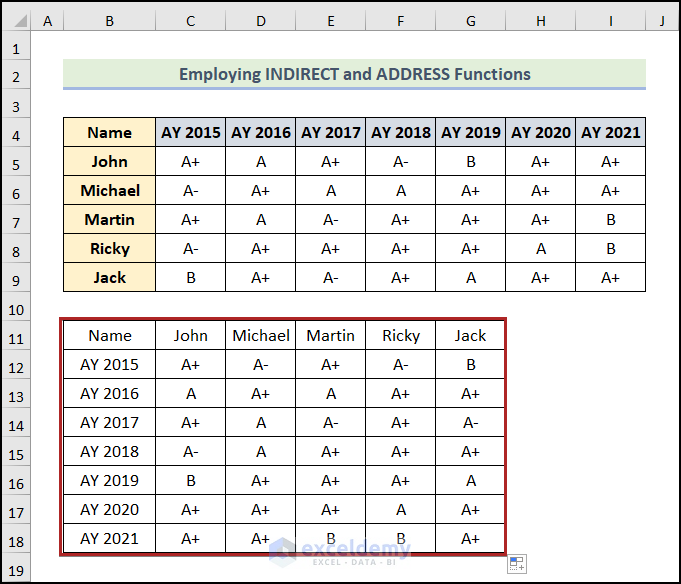Select column H header
The image size is (681, 584).
click(541, 20)
